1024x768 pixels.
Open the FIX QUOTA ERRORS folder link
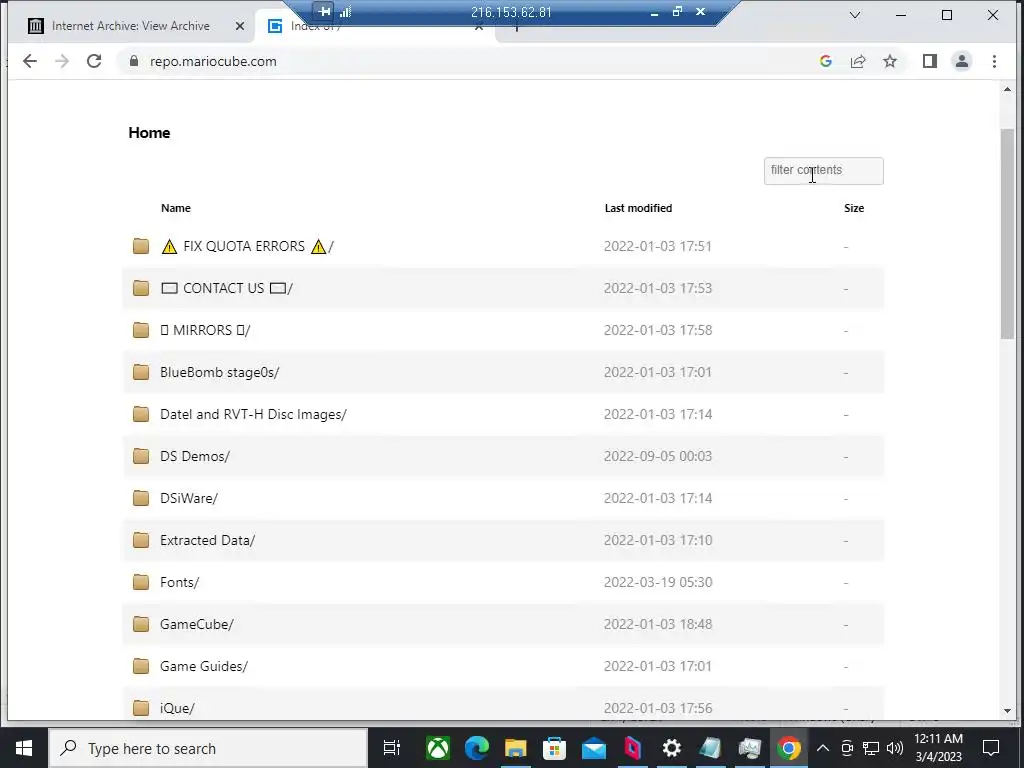(247, 246)
